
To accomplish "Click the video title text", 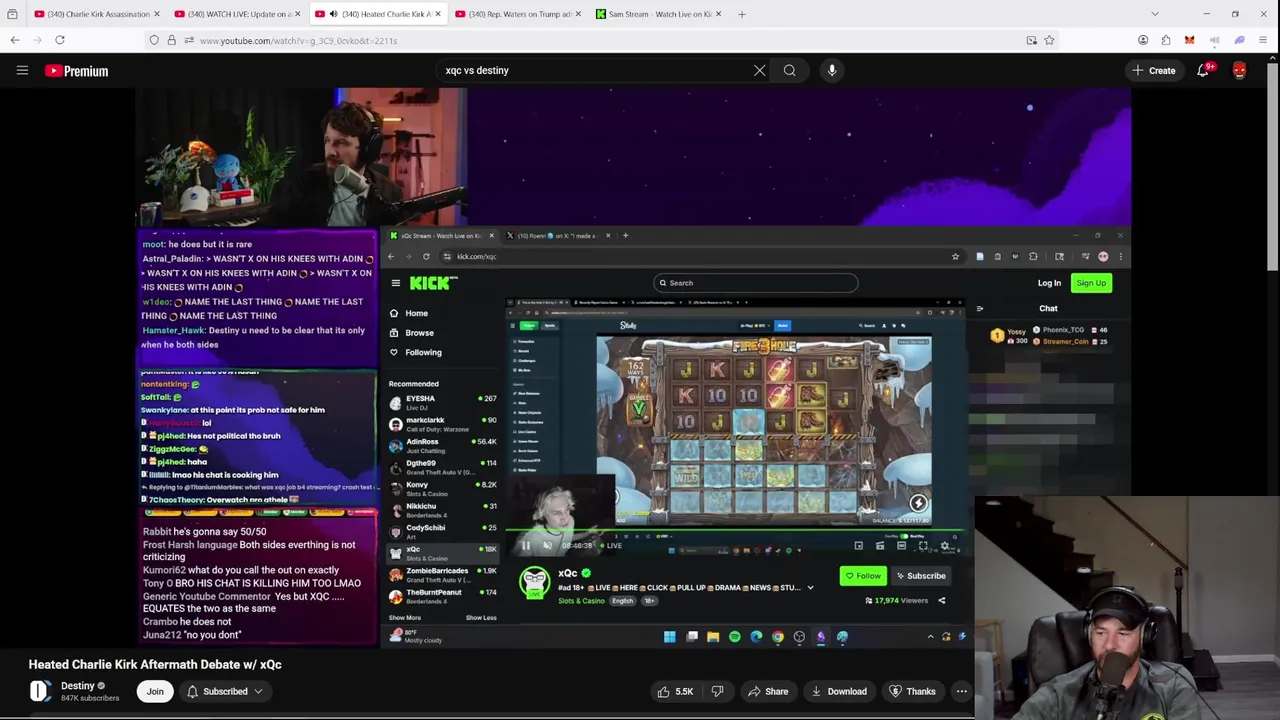I will [155, 664].
